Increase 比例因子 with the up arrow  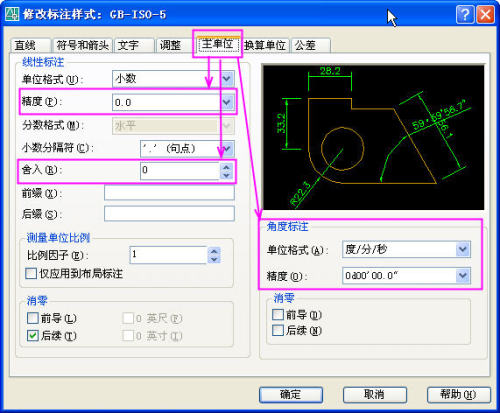(214, 251)
